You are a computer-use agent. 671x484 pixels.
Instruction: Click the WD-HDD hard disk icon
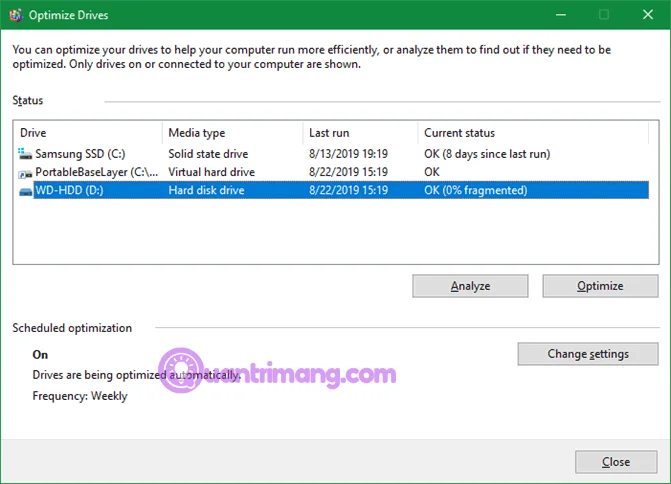point(26,191)
